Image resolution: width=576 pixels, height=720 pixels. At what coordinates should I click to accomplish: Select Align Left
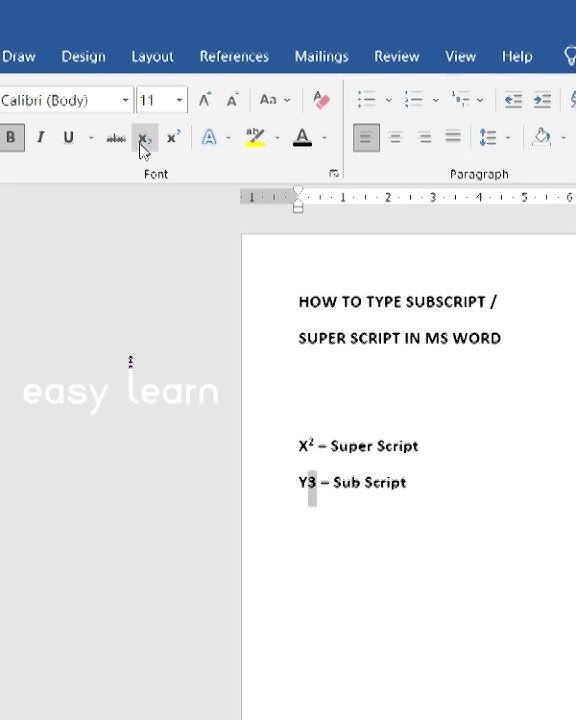click(366, 137)
